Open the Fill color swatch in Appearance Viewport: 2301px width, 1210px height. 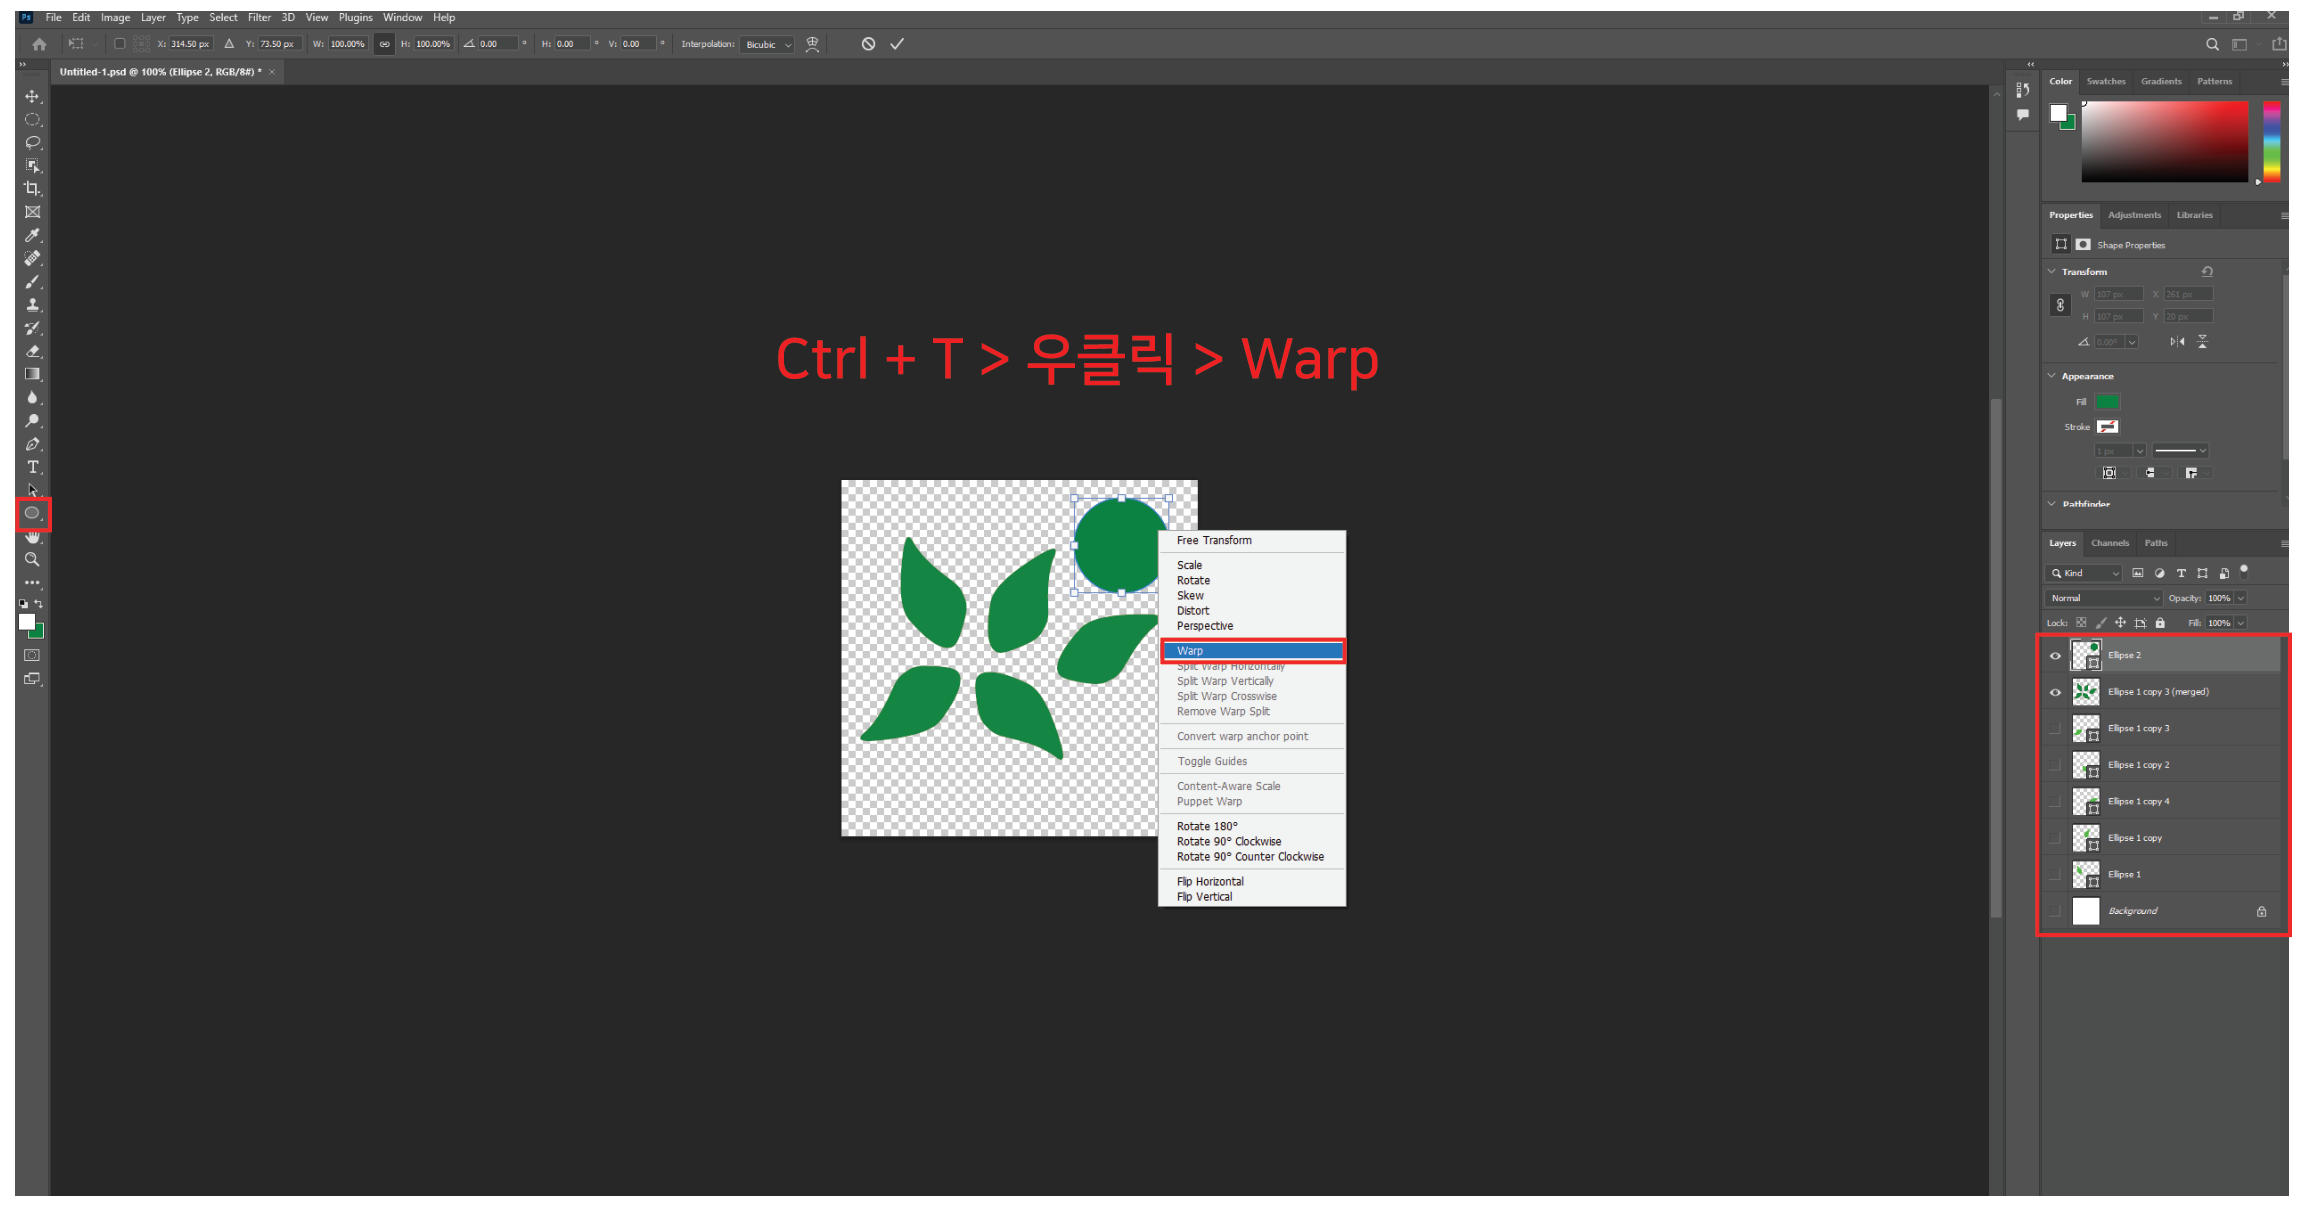pos(2107,402)
